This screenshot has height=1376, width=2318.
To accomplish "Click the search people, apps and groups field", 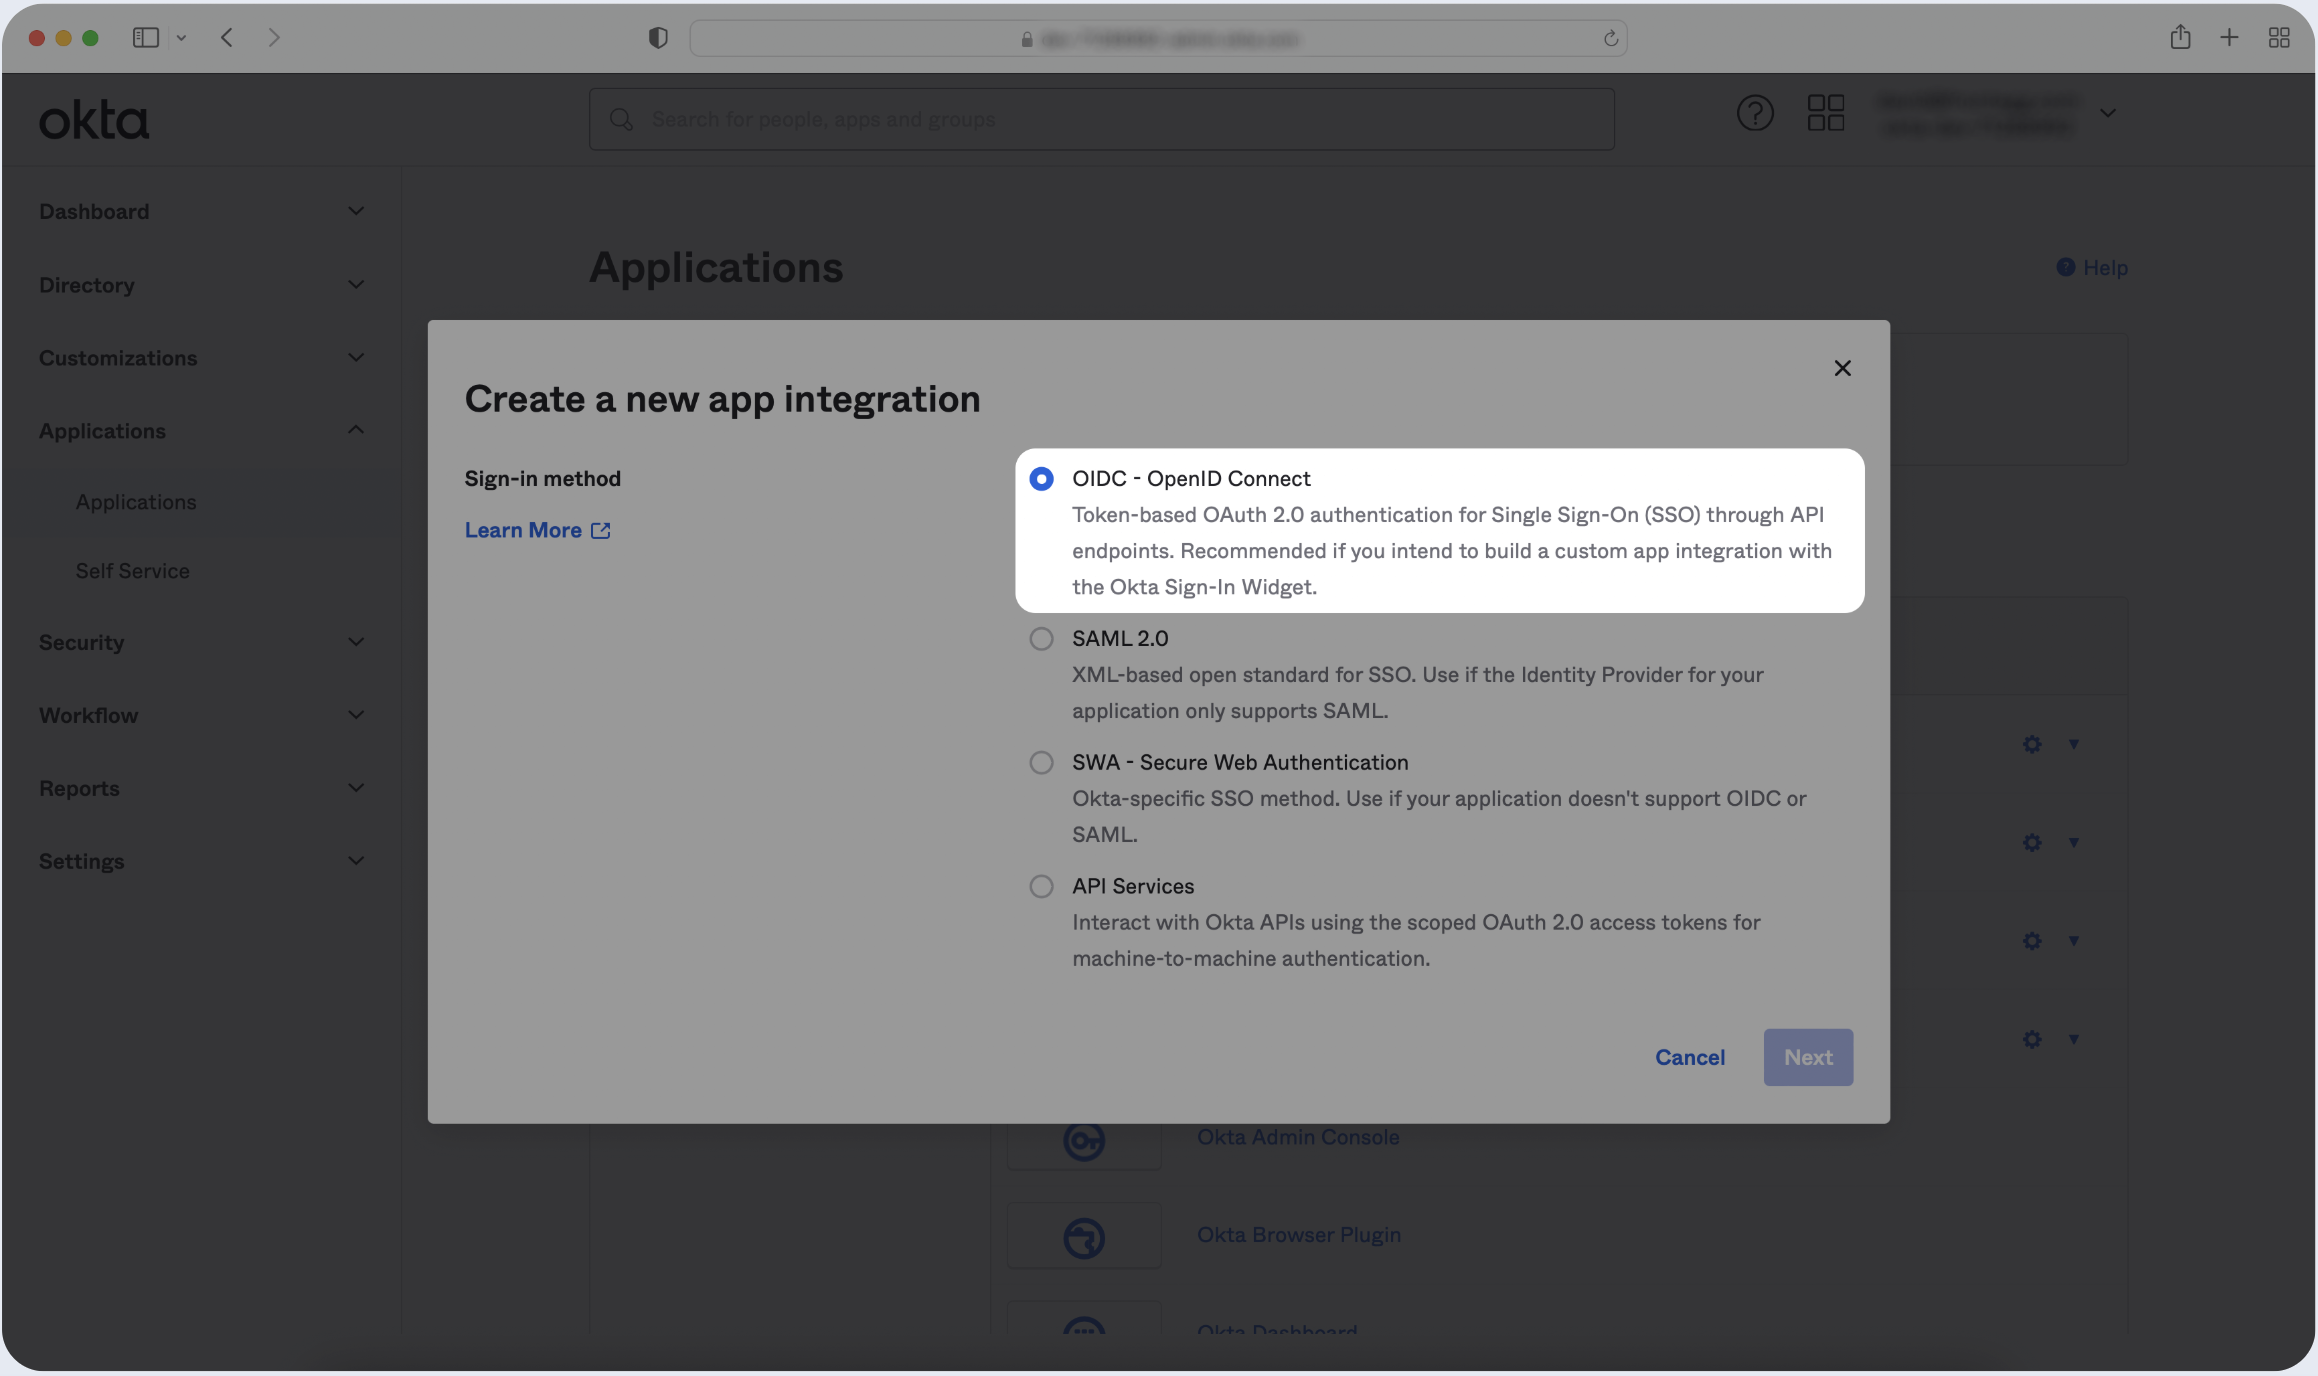I will tap(1100, 120).
